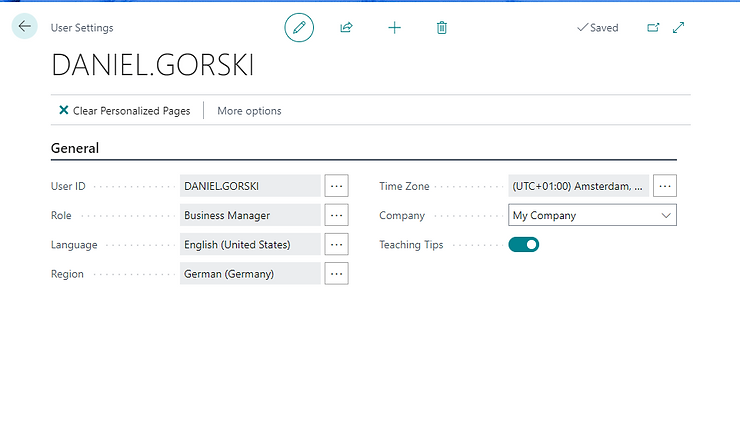Open Role lookup ellipsis button
740x442 pixels.
336,215
